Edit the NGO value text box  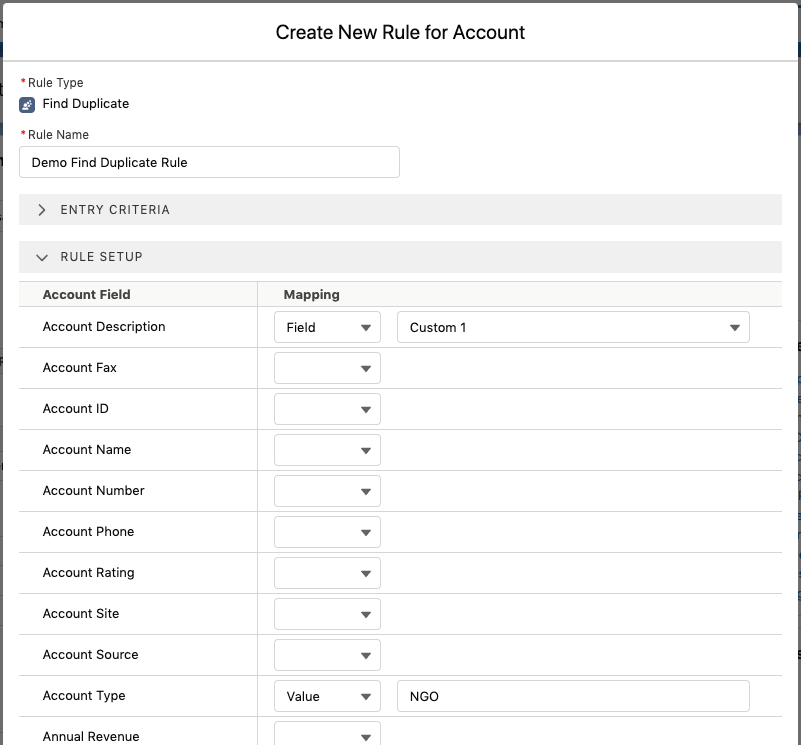click(573, 695)
